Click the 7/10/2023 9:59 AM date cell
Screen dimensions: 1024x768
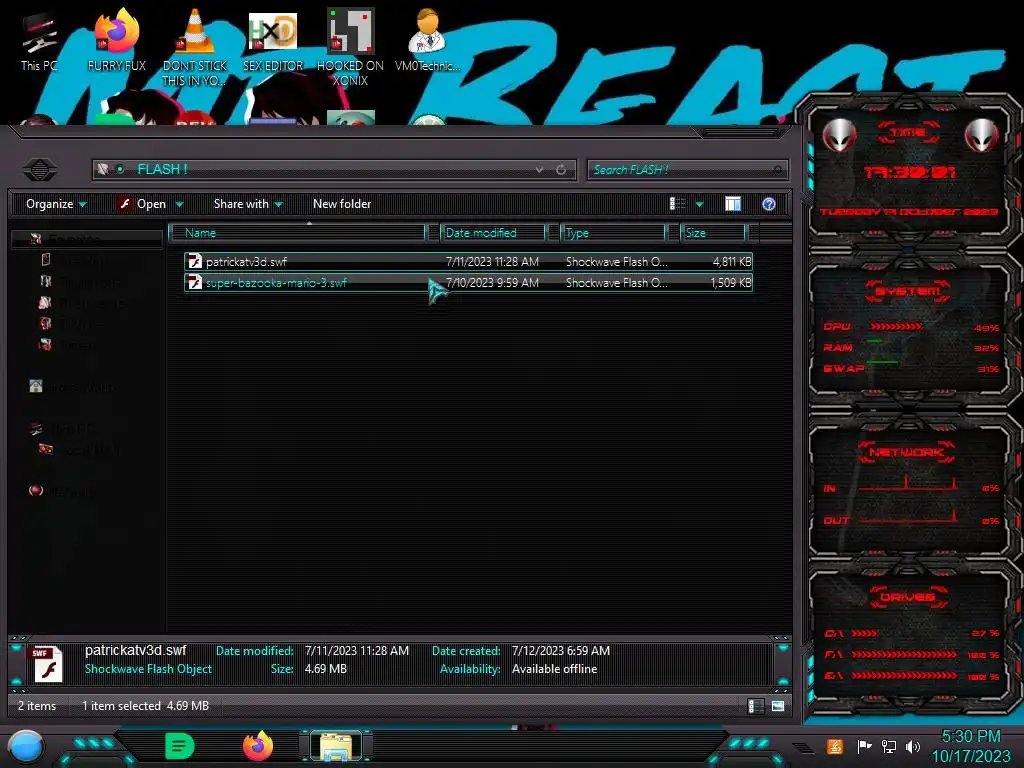(492, 283)
